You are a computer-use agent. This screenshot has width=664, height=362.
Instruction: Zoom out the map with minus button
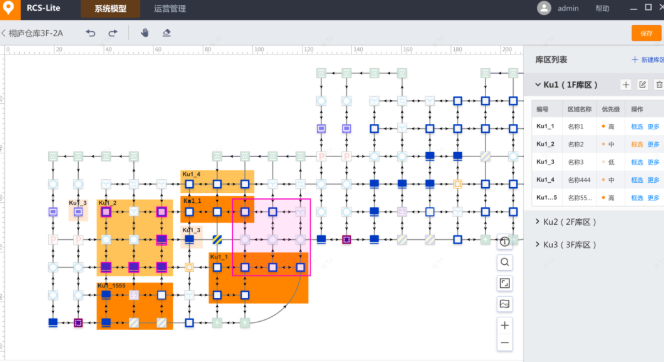pyautogui.click(x=504, y=343)
